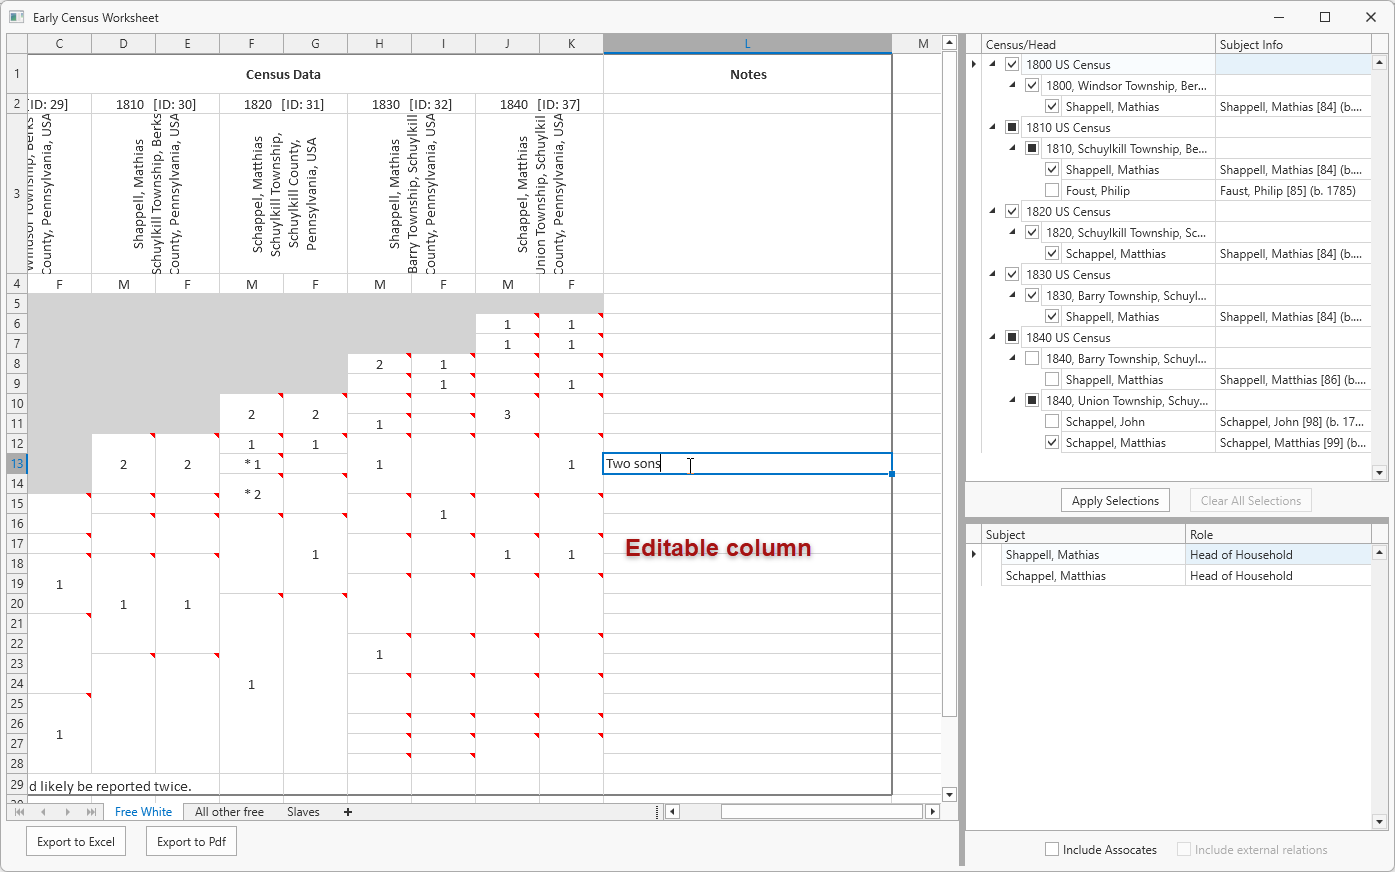Jump to the first sheet tab
Screen dimensions: 1395x872
19,812
